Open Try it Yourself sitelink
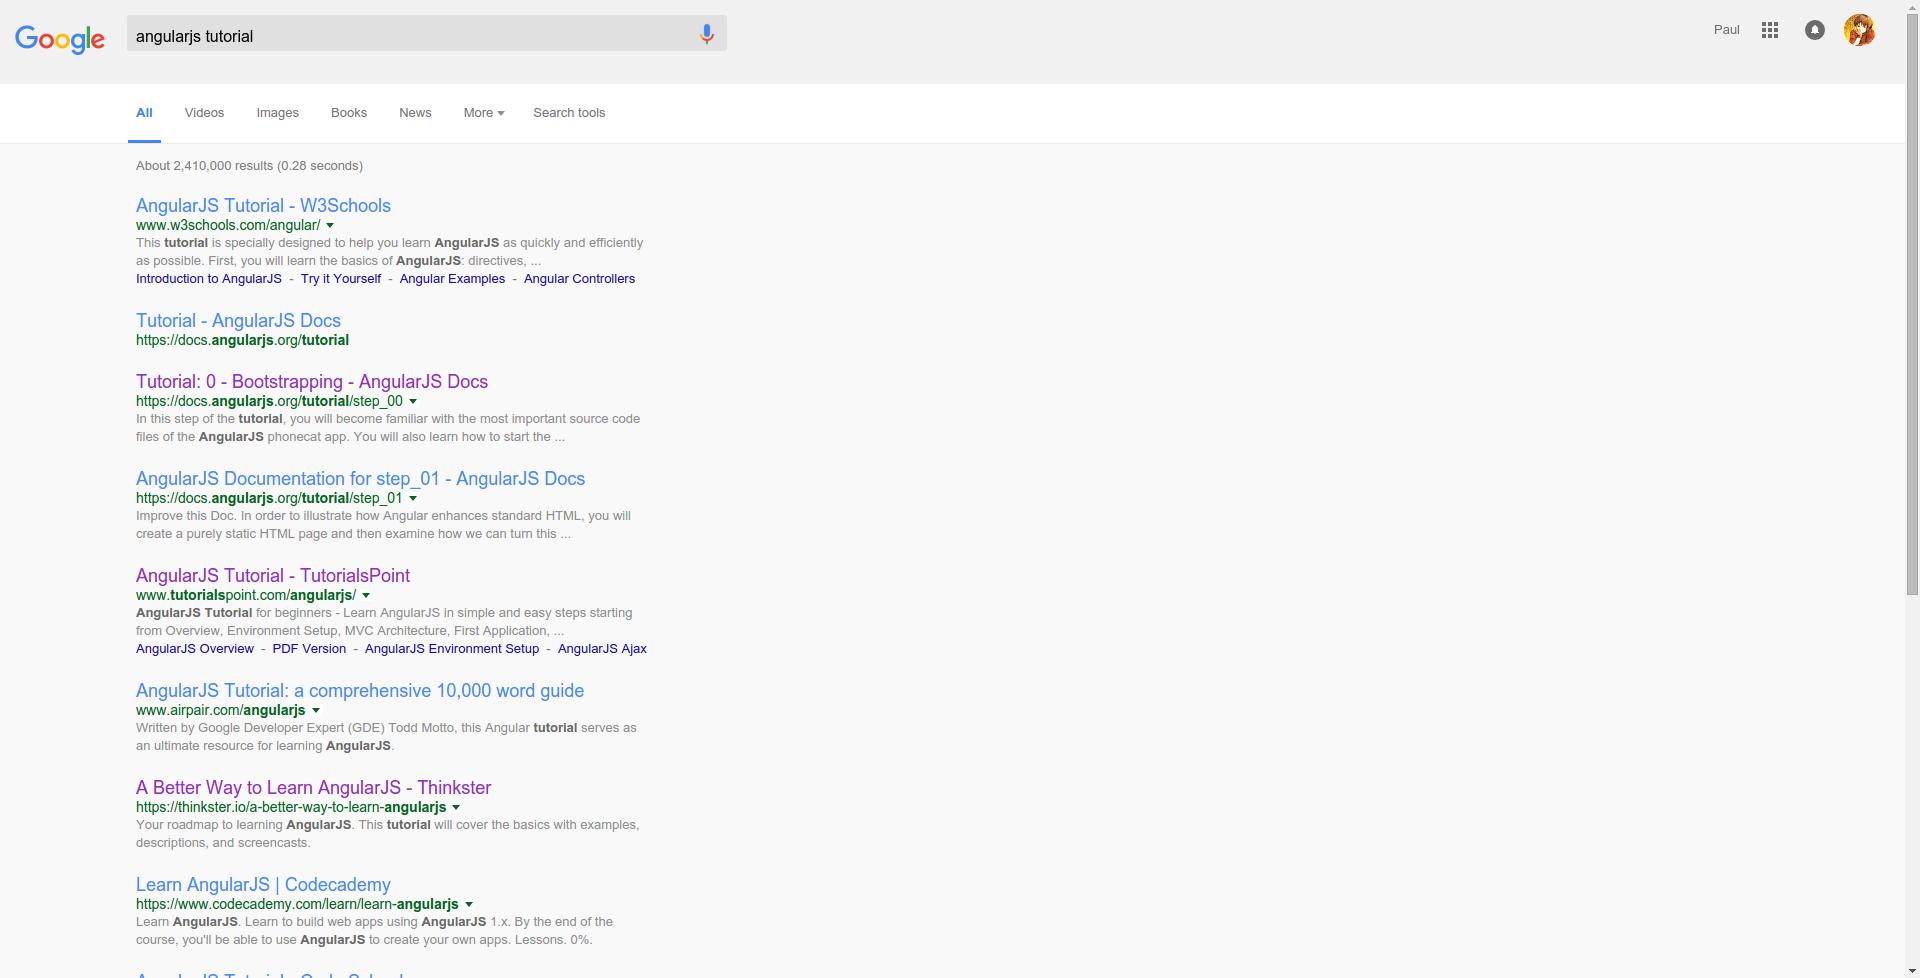This screenshot has width=1920, height=978. 341,279
